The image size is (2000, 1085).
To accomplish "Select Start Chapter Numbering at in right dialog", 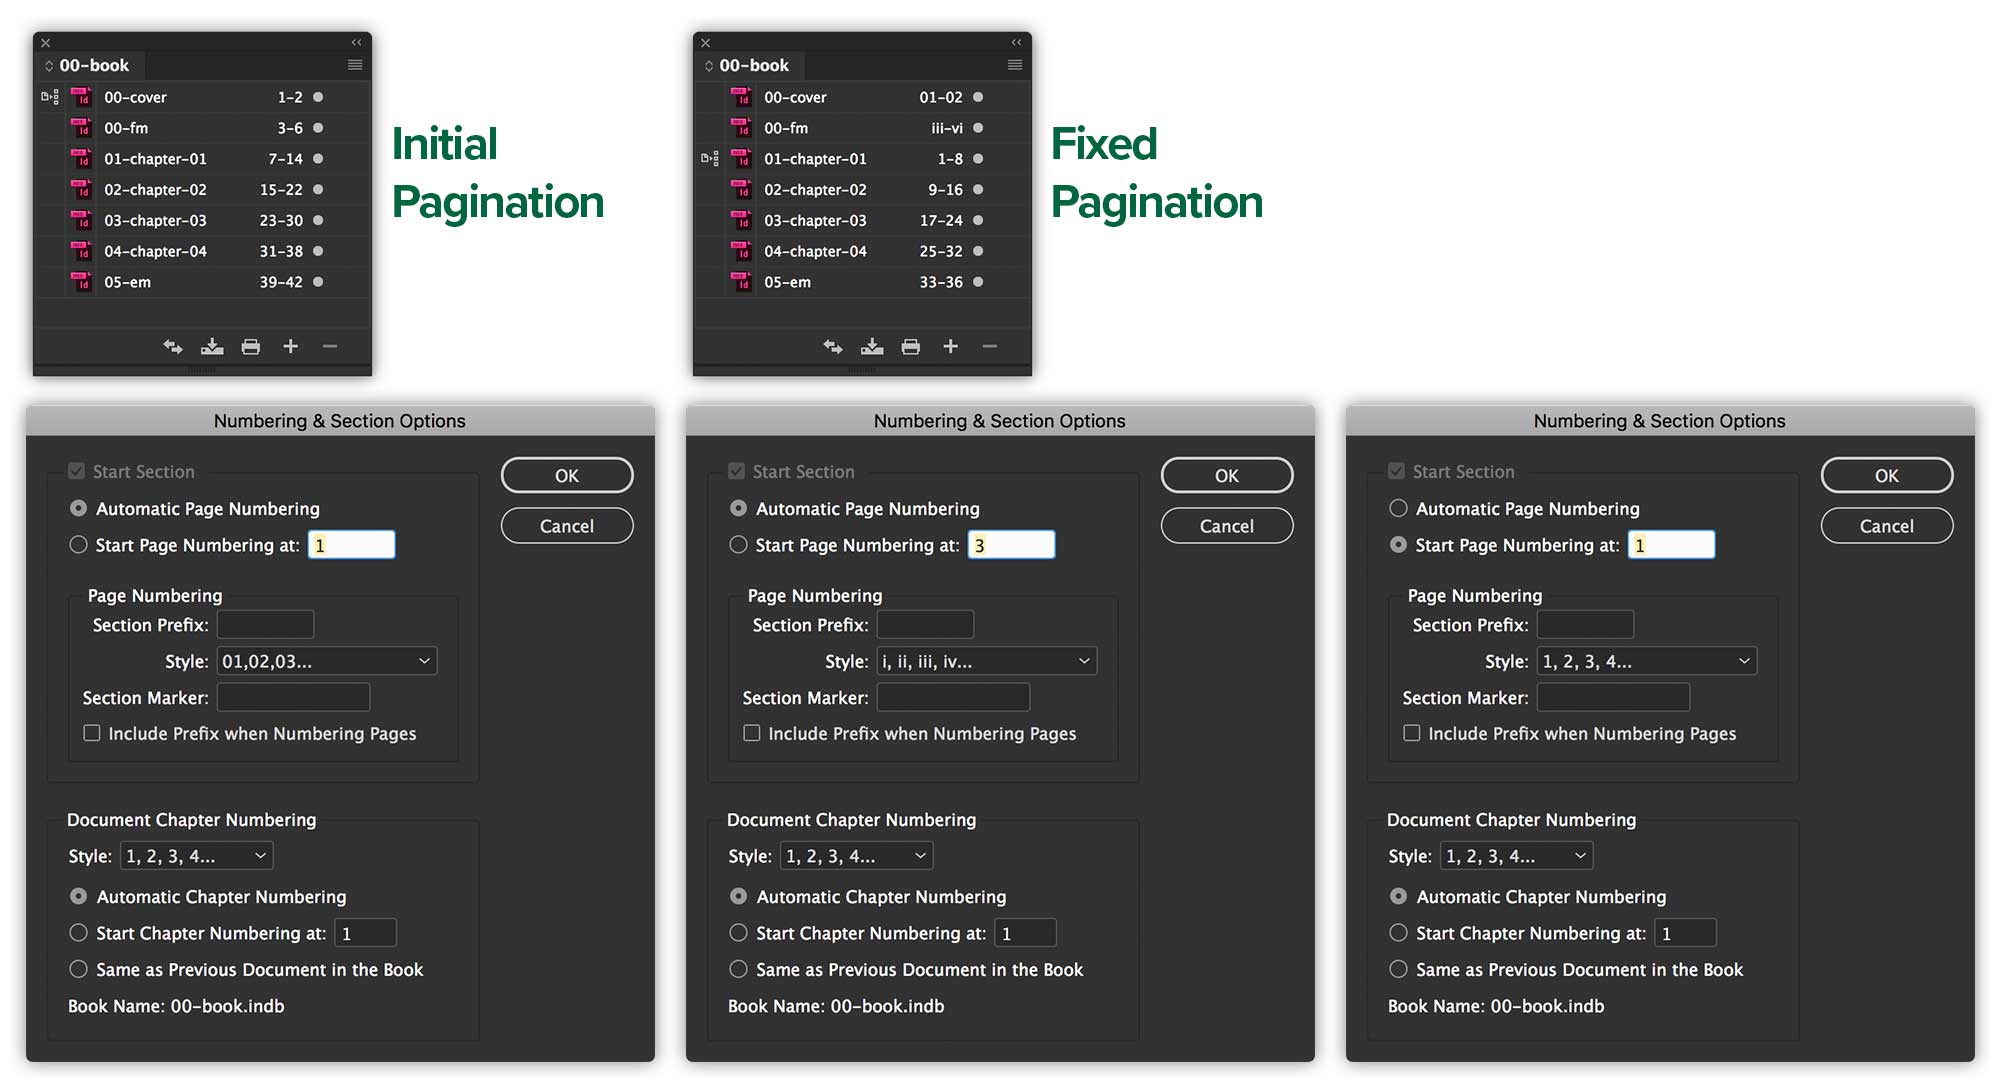I will click(x=1398, y=933).
